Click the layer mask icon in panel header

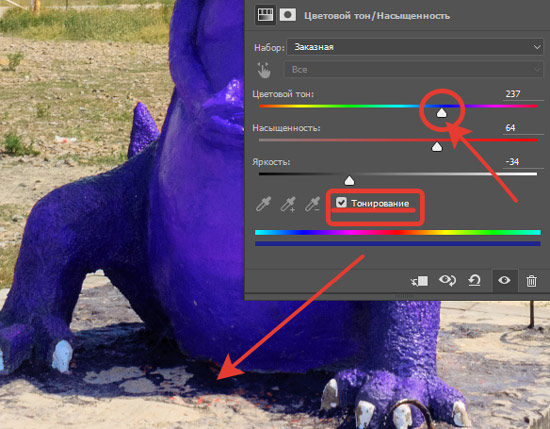coord(288,15)
